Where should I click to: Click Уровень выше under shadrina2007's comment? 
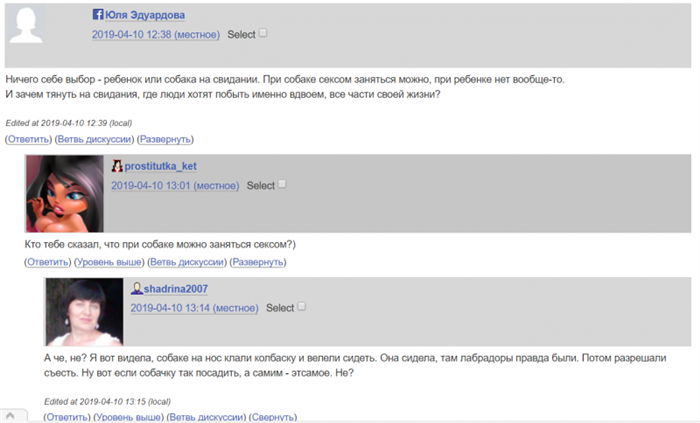[x=129, y=417]
